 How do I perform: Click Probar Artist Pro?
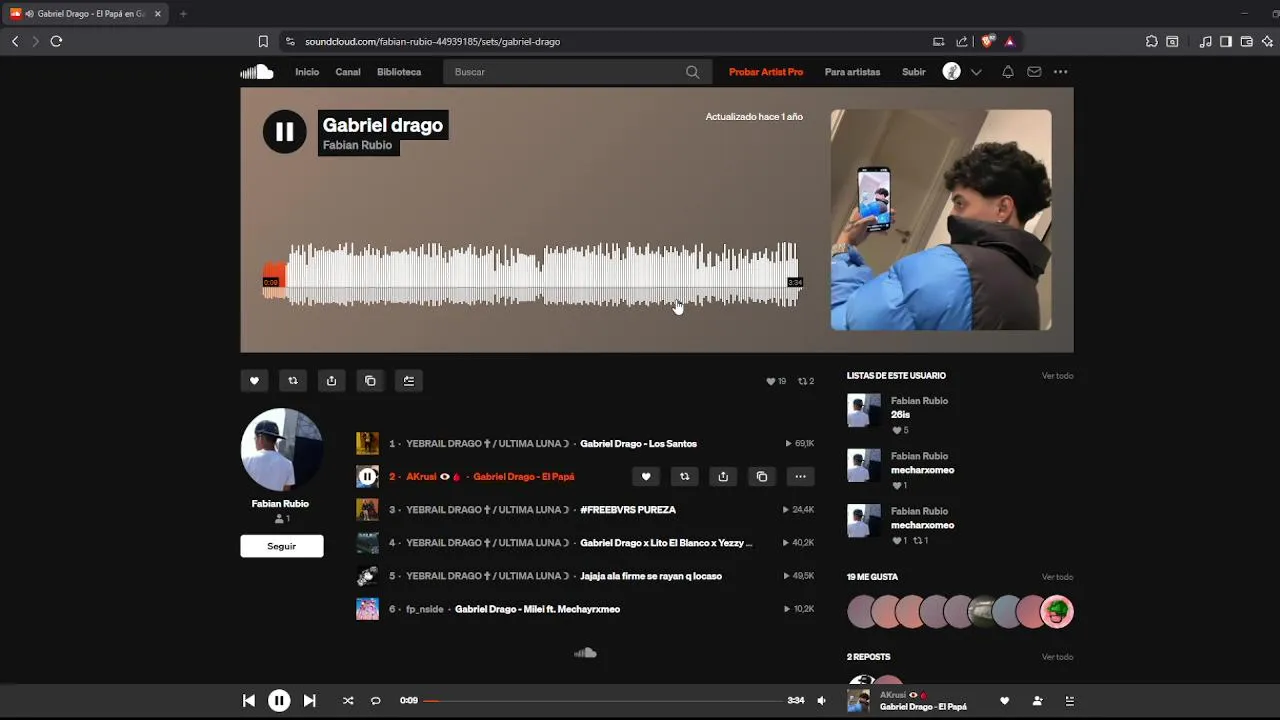pyautogui.click(x=766, y=72)
